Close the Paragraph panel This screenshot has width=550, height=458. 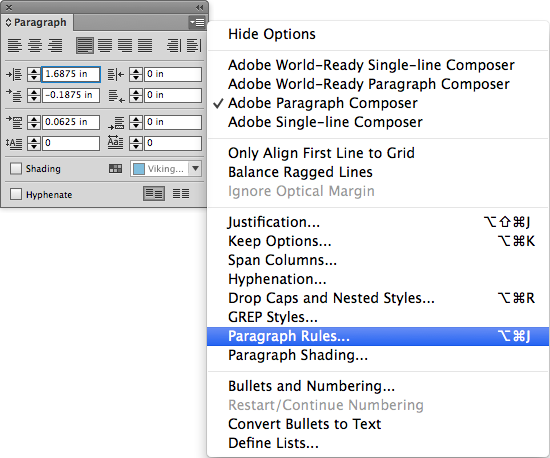[9, 7]
